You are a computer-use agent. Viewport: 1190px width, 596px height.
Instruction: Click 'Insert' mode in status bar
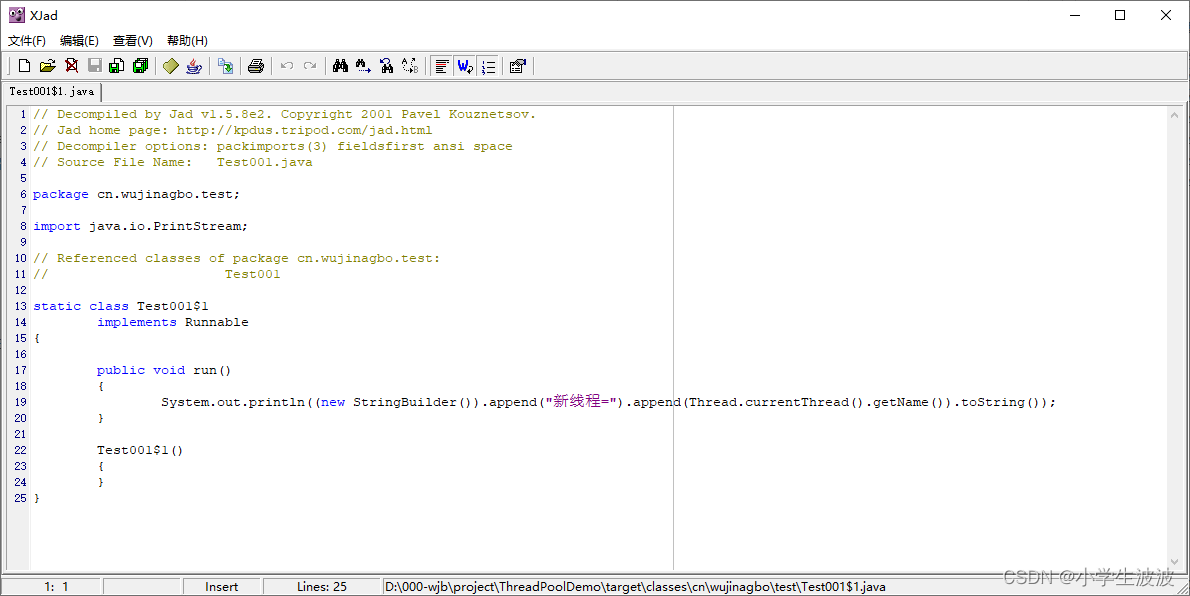click(222, 586)
